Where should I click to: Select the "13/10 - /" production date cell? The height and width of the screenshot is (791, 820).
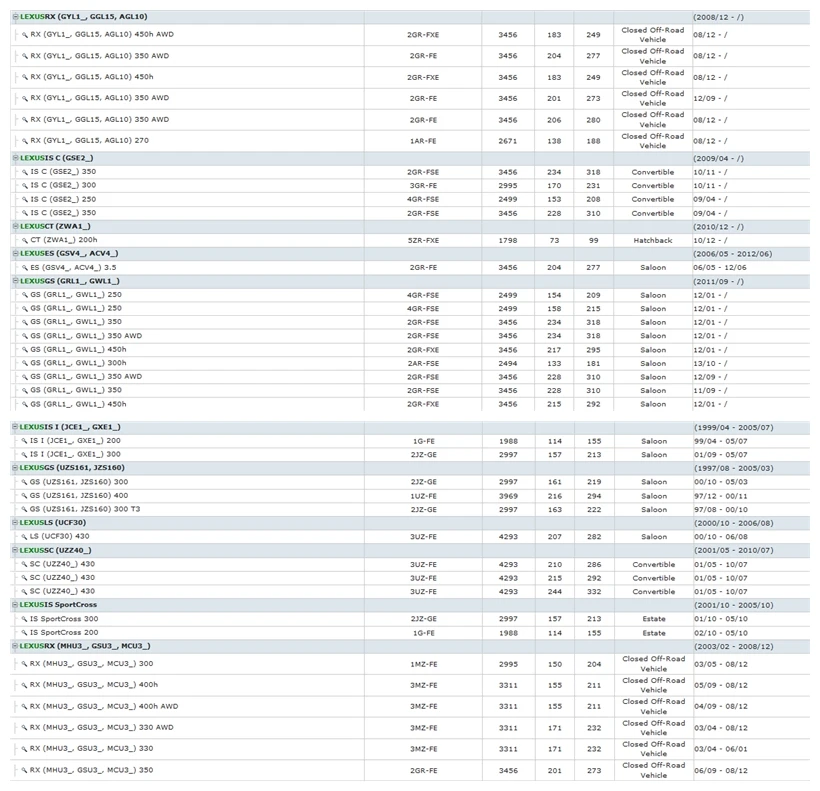pos(710,363)
